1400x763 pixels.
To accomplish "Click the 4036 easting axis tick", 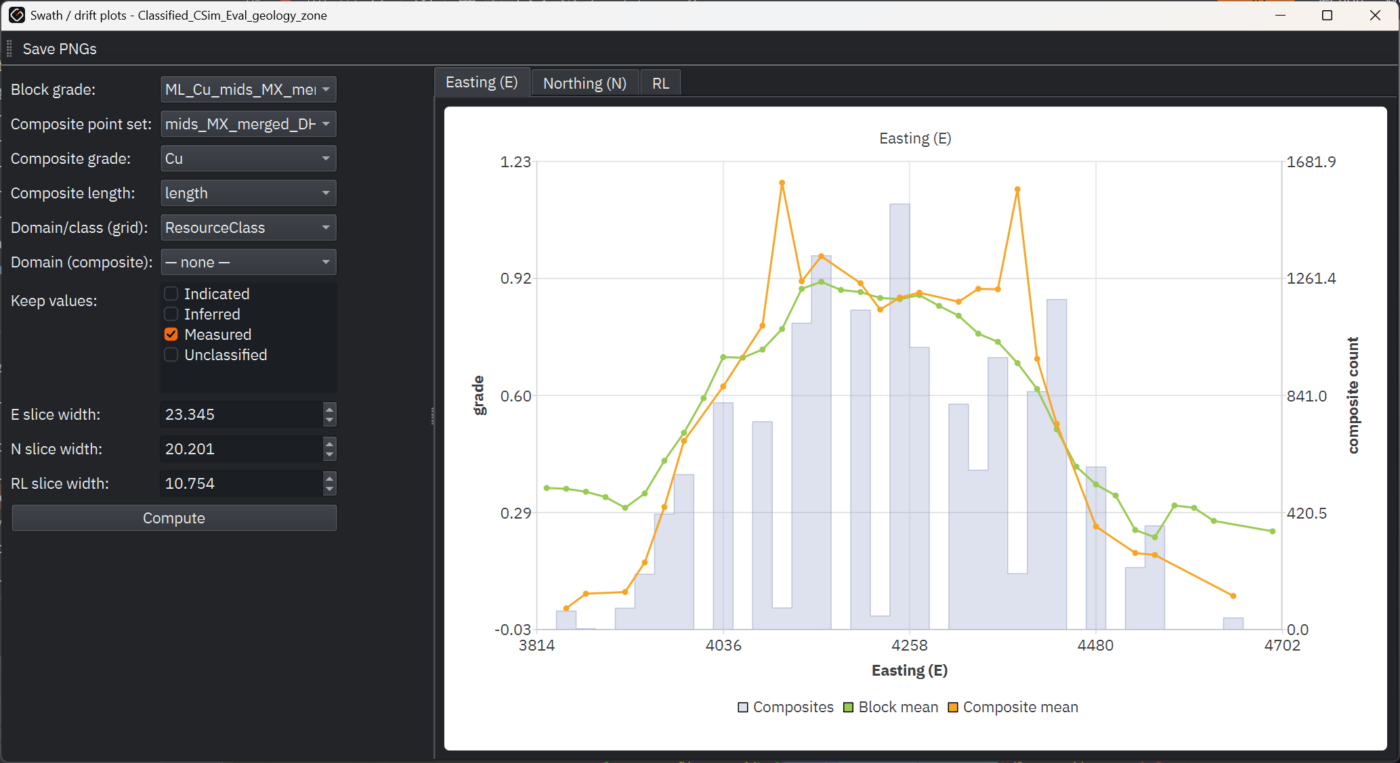I will (x=723, y=646).
